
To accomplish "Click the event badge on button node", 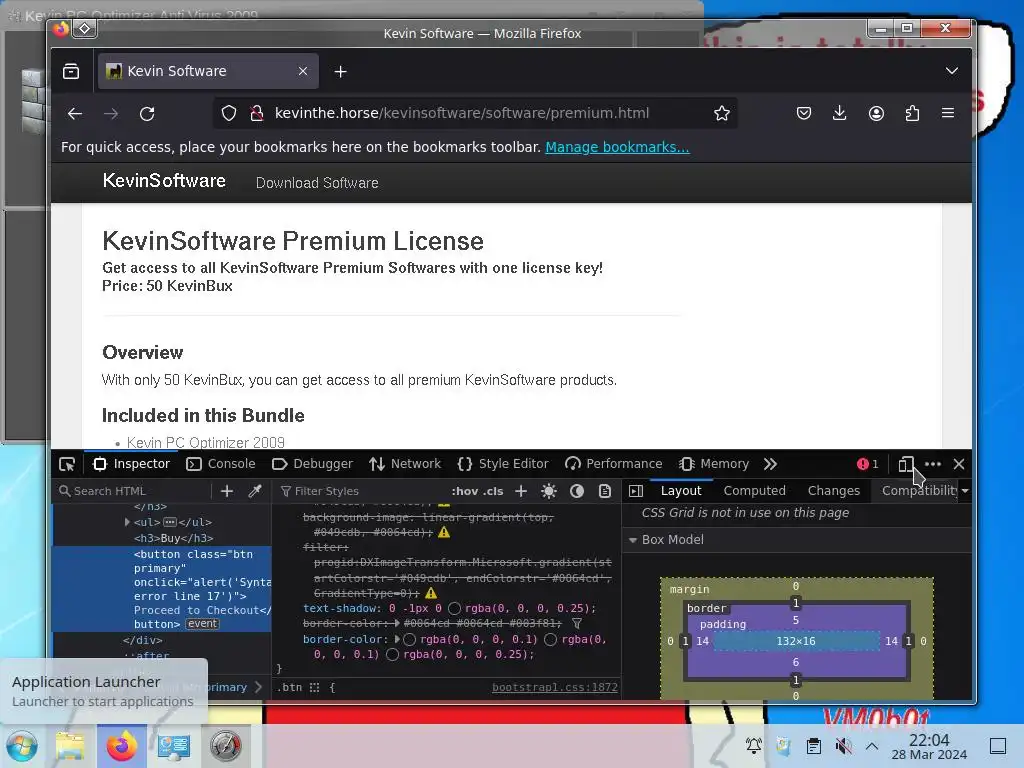I will pos(202,624).
